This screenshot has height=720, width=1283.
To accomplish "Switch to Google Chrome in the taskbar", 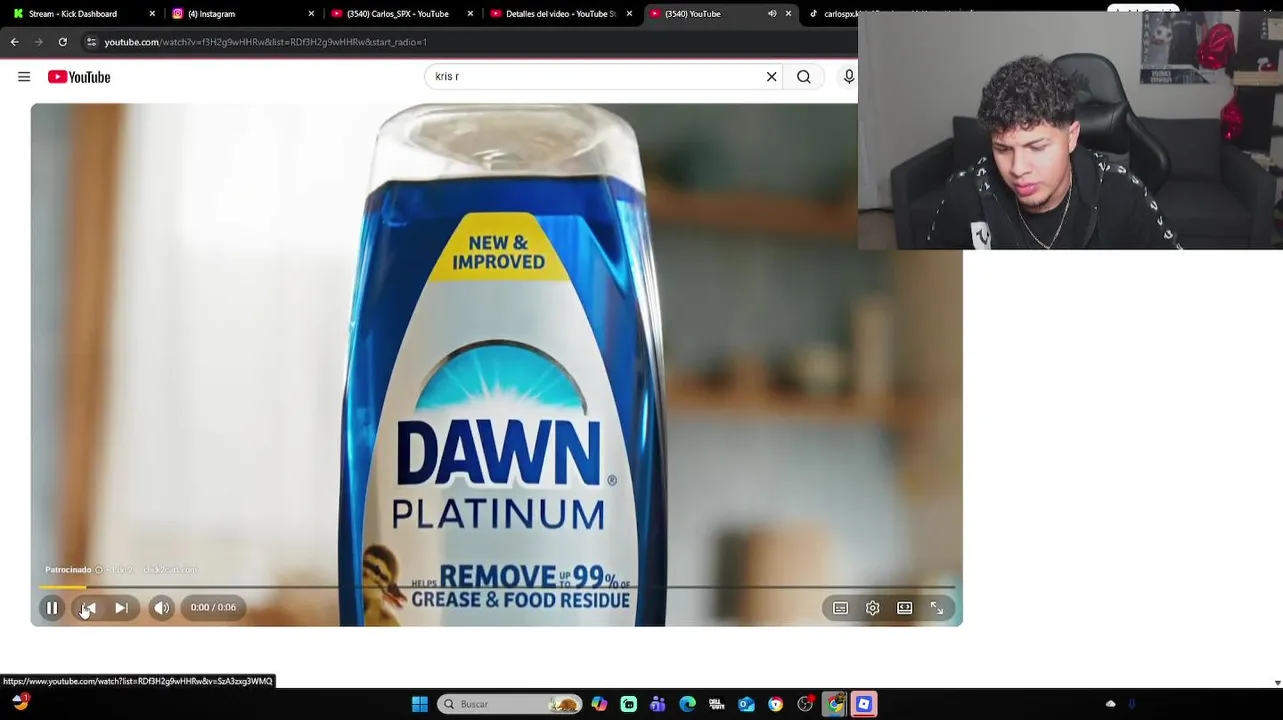I will coord(835,704).
